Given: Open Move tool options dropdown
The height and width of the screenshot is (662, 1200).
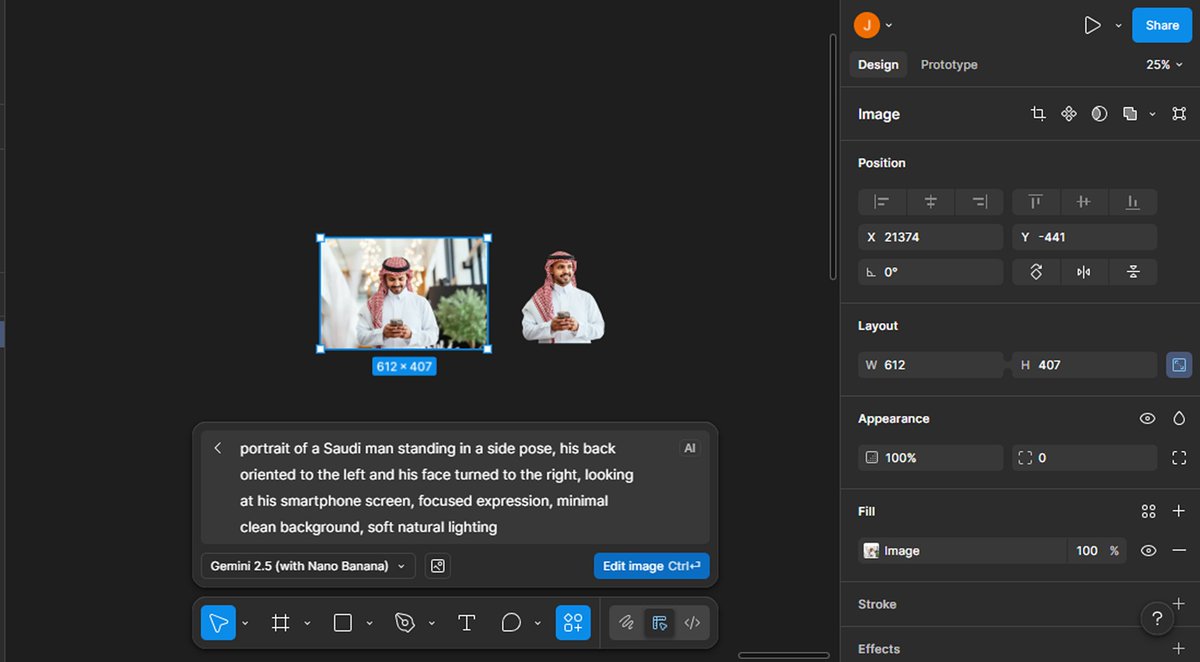Looking at the screenshot, I should (246, 623).
